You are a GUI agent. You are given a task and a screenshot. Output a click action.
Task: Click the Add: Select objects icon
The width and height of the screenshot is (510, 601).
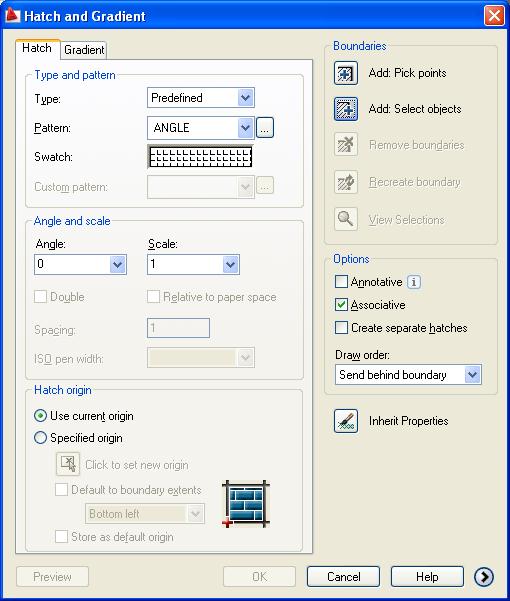346,109
